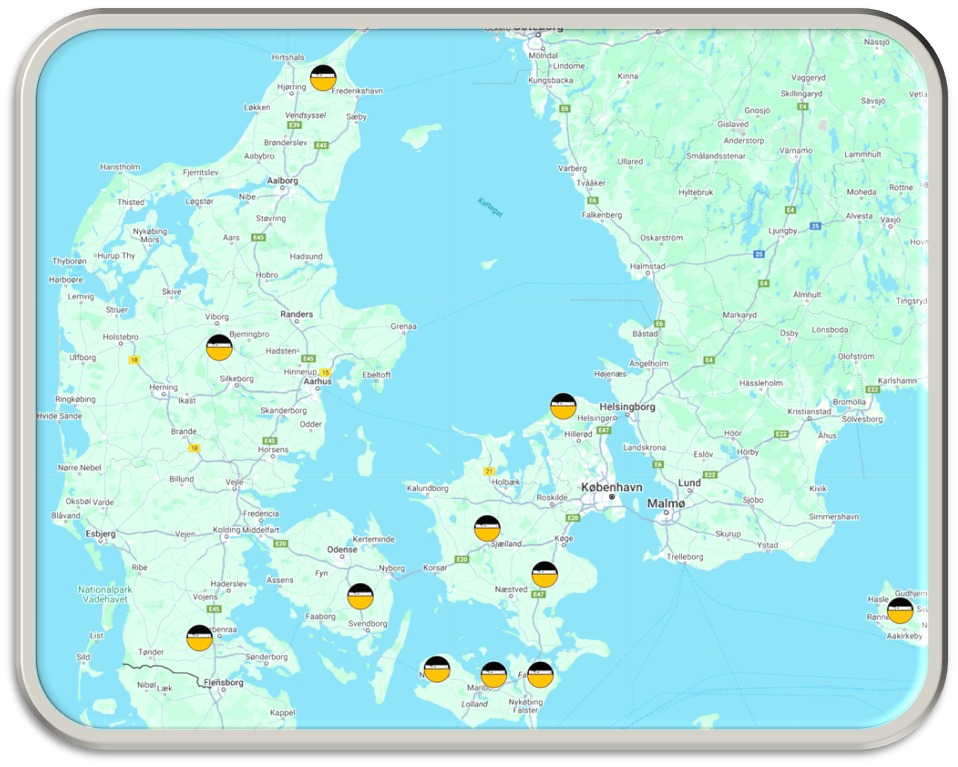Select the Lund city label

(x=689, y=483)
